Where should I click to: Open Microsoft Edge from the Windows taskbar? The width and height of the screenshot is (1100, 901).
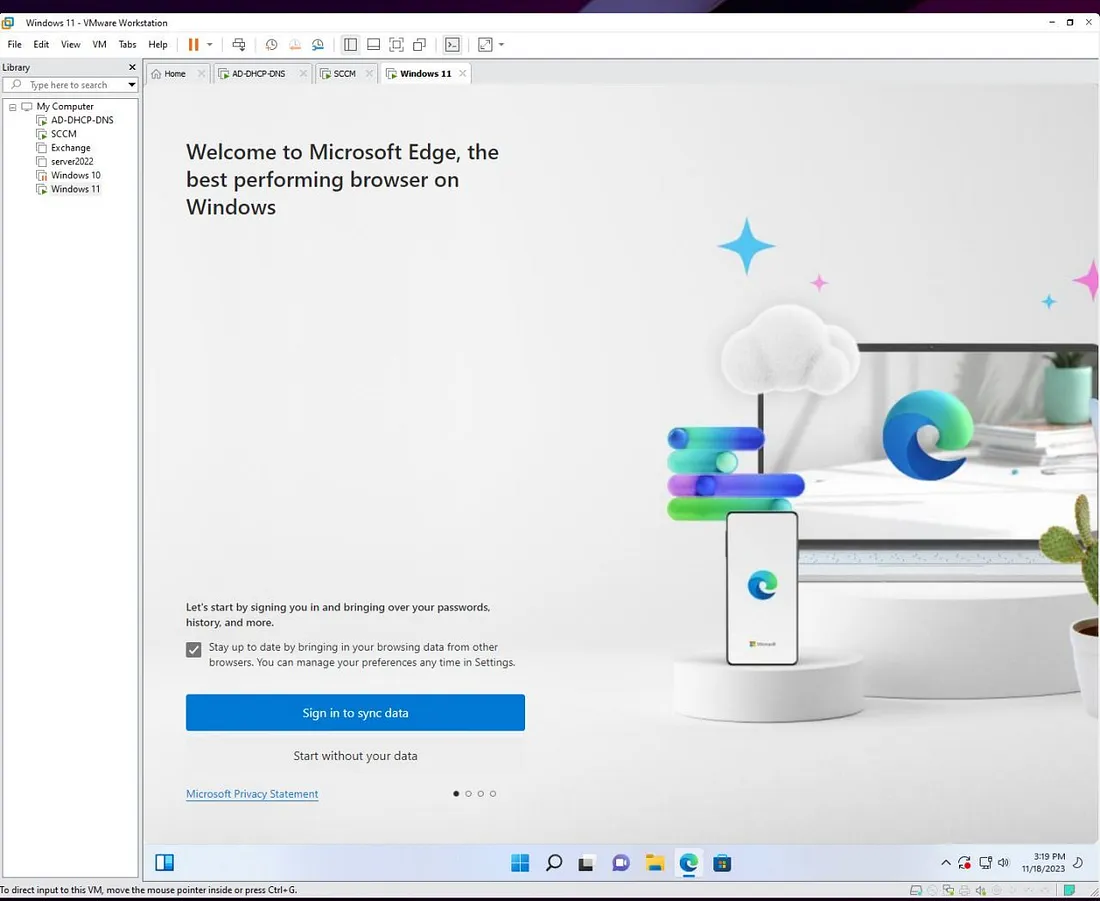[688, 862]
